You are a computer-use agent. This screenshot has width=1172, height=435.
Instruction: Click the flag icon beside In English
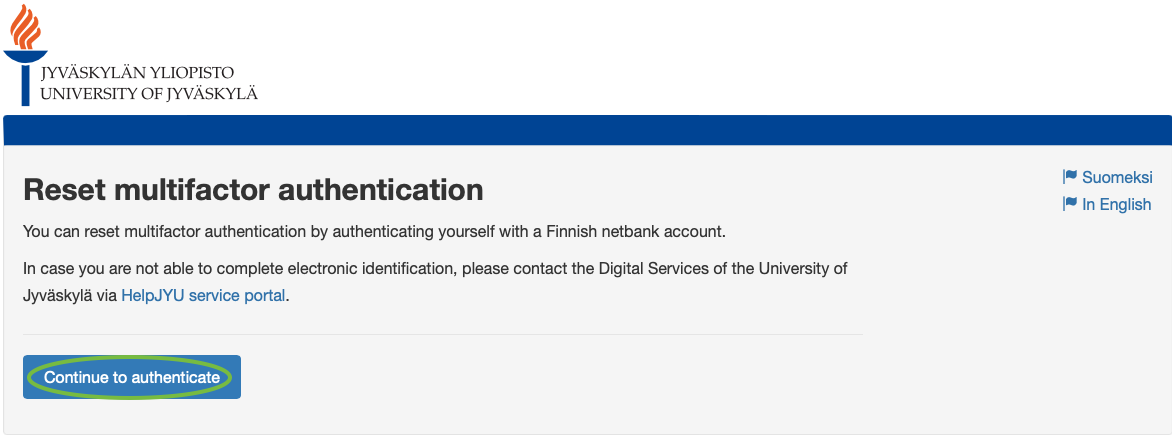click(x=1070, y=204)
